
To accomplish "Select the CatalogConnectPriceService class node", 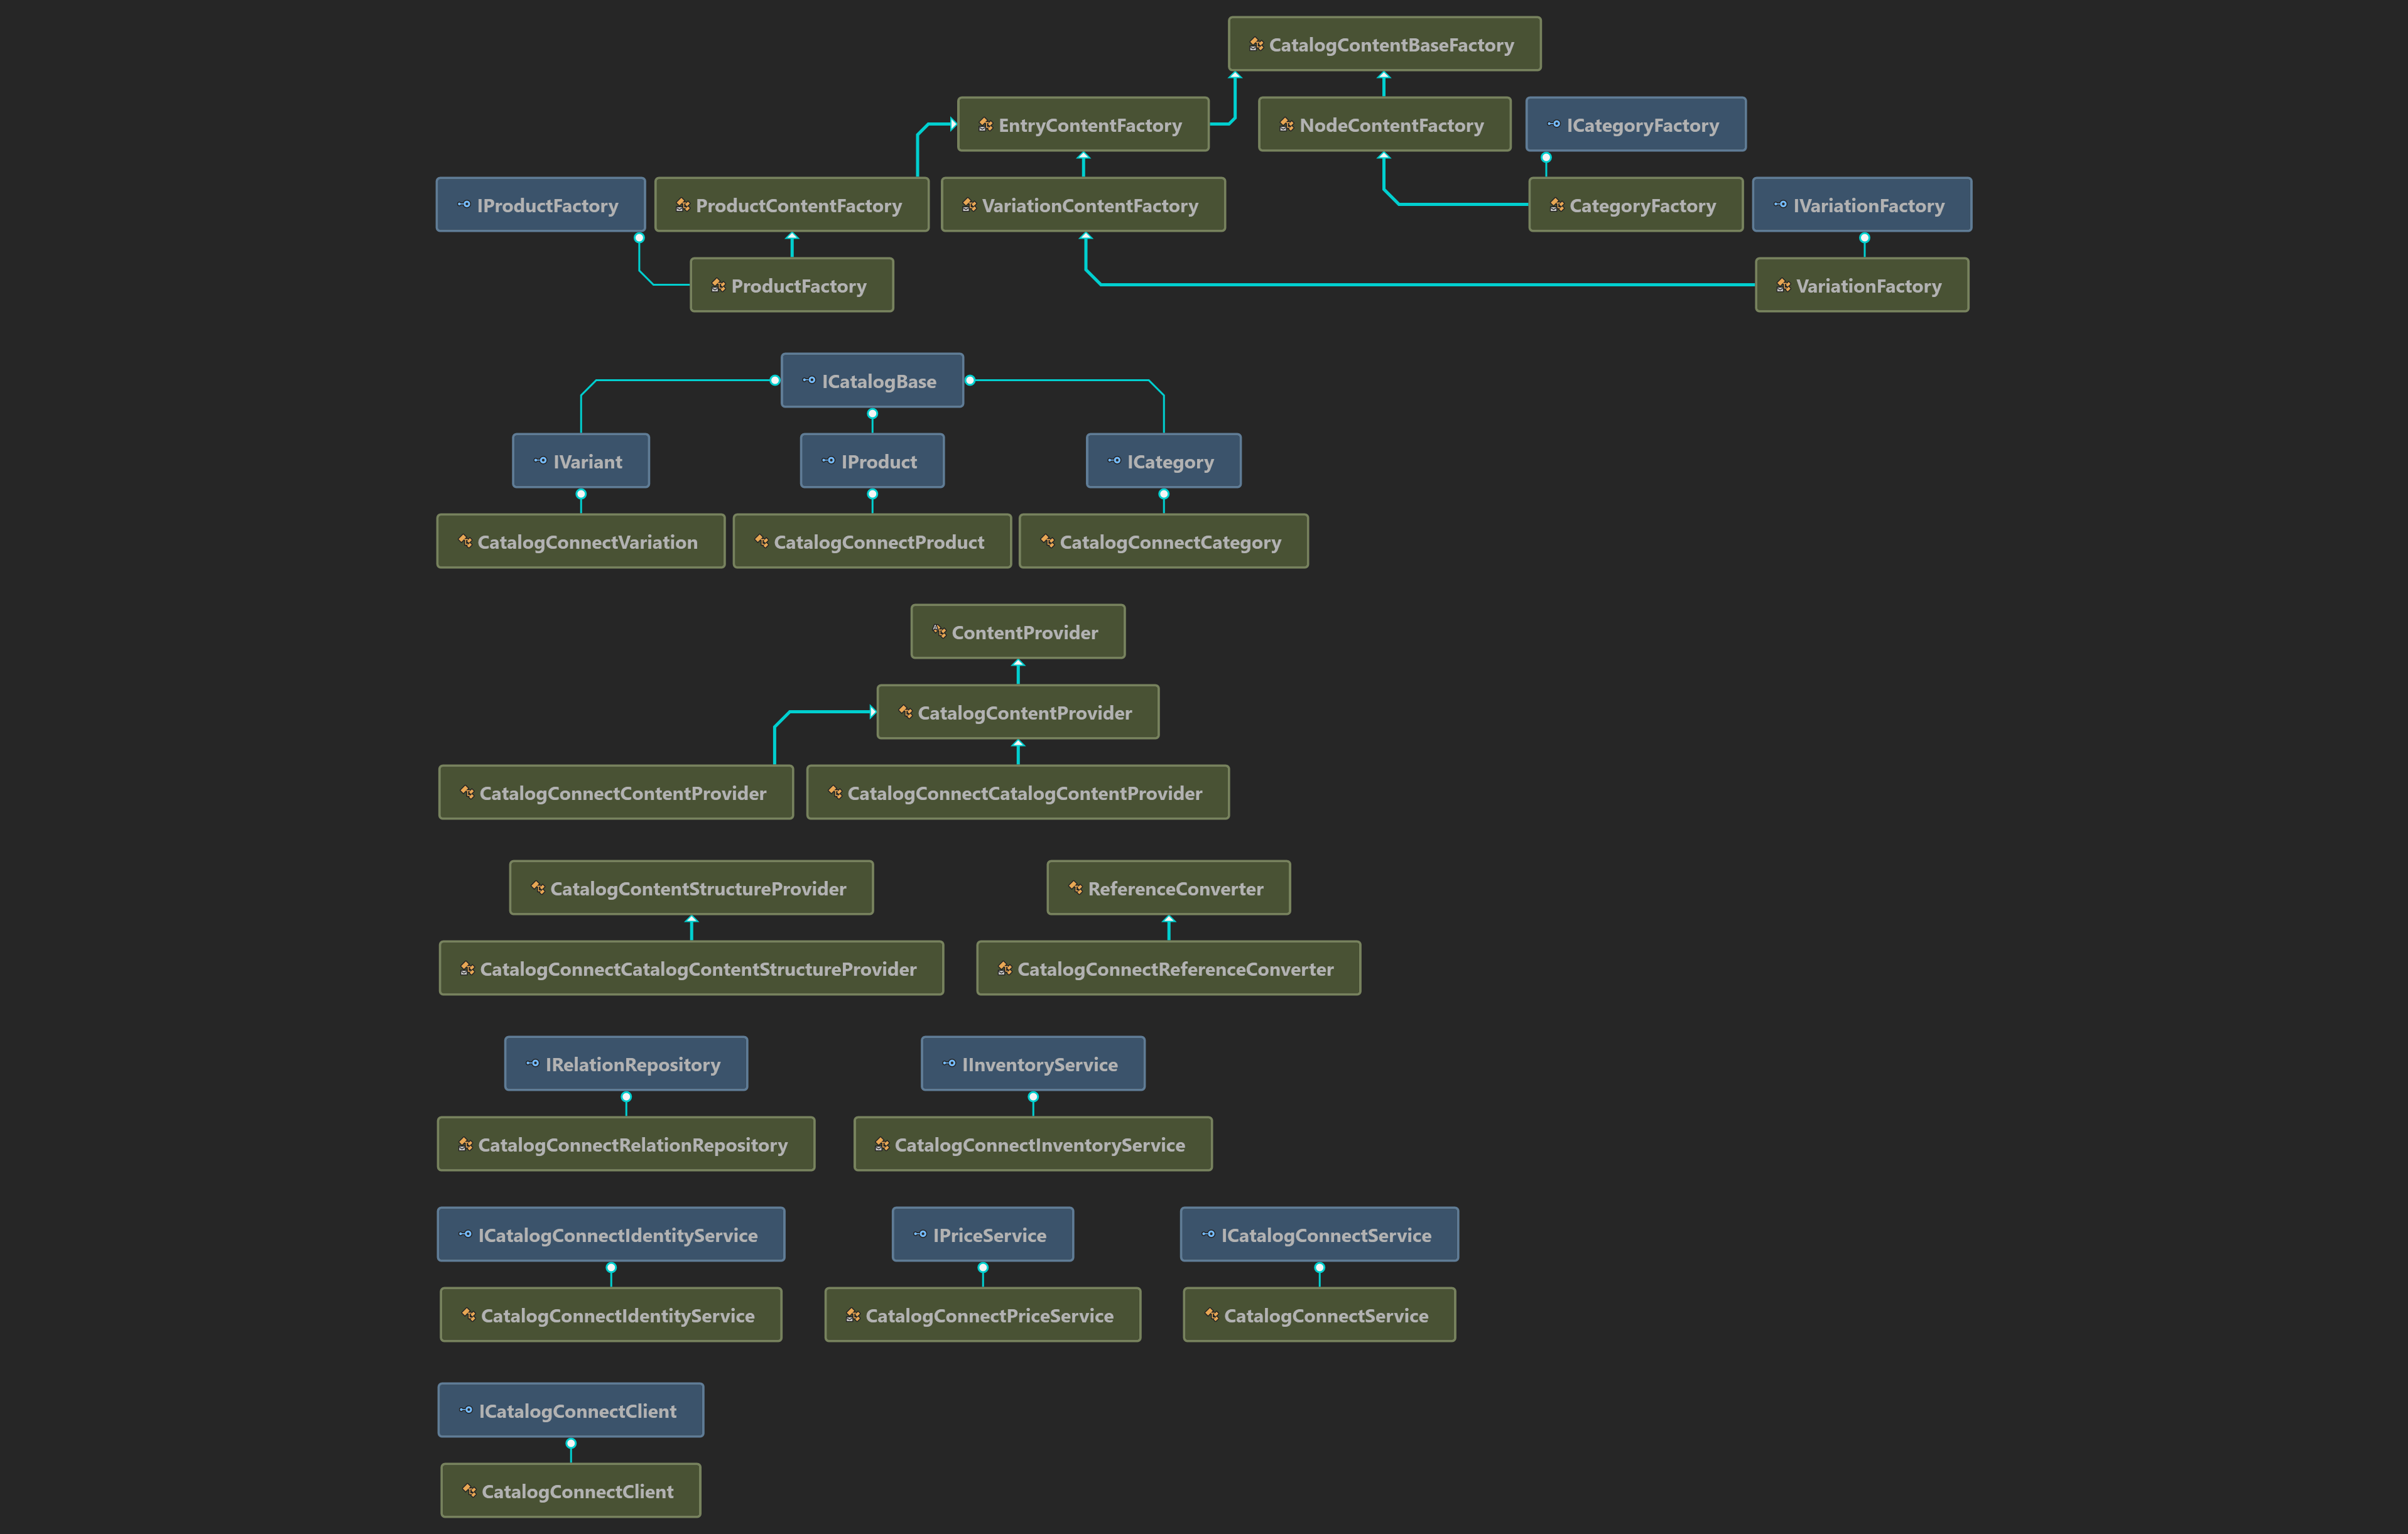I will (982, 1315).
